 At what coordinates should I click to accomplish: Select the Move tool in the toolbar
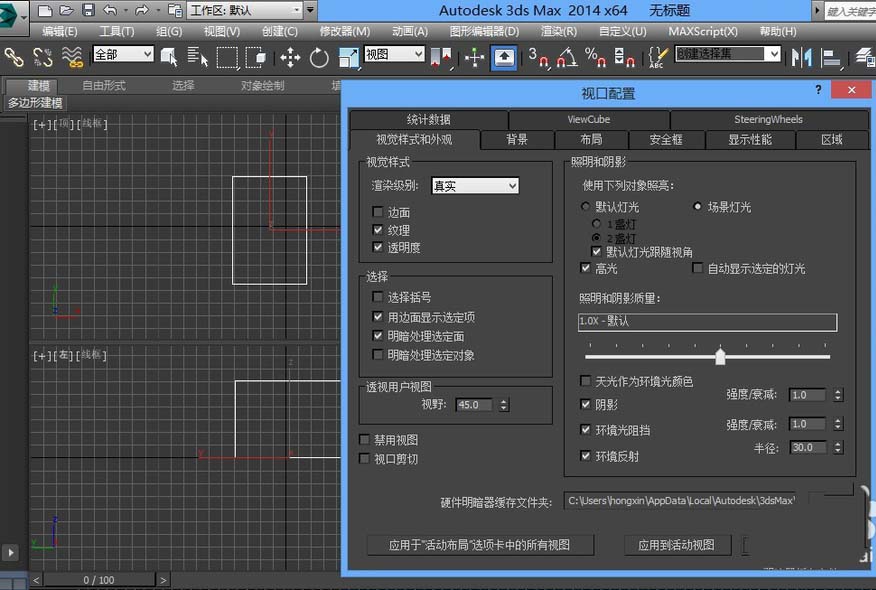(290, 57)
